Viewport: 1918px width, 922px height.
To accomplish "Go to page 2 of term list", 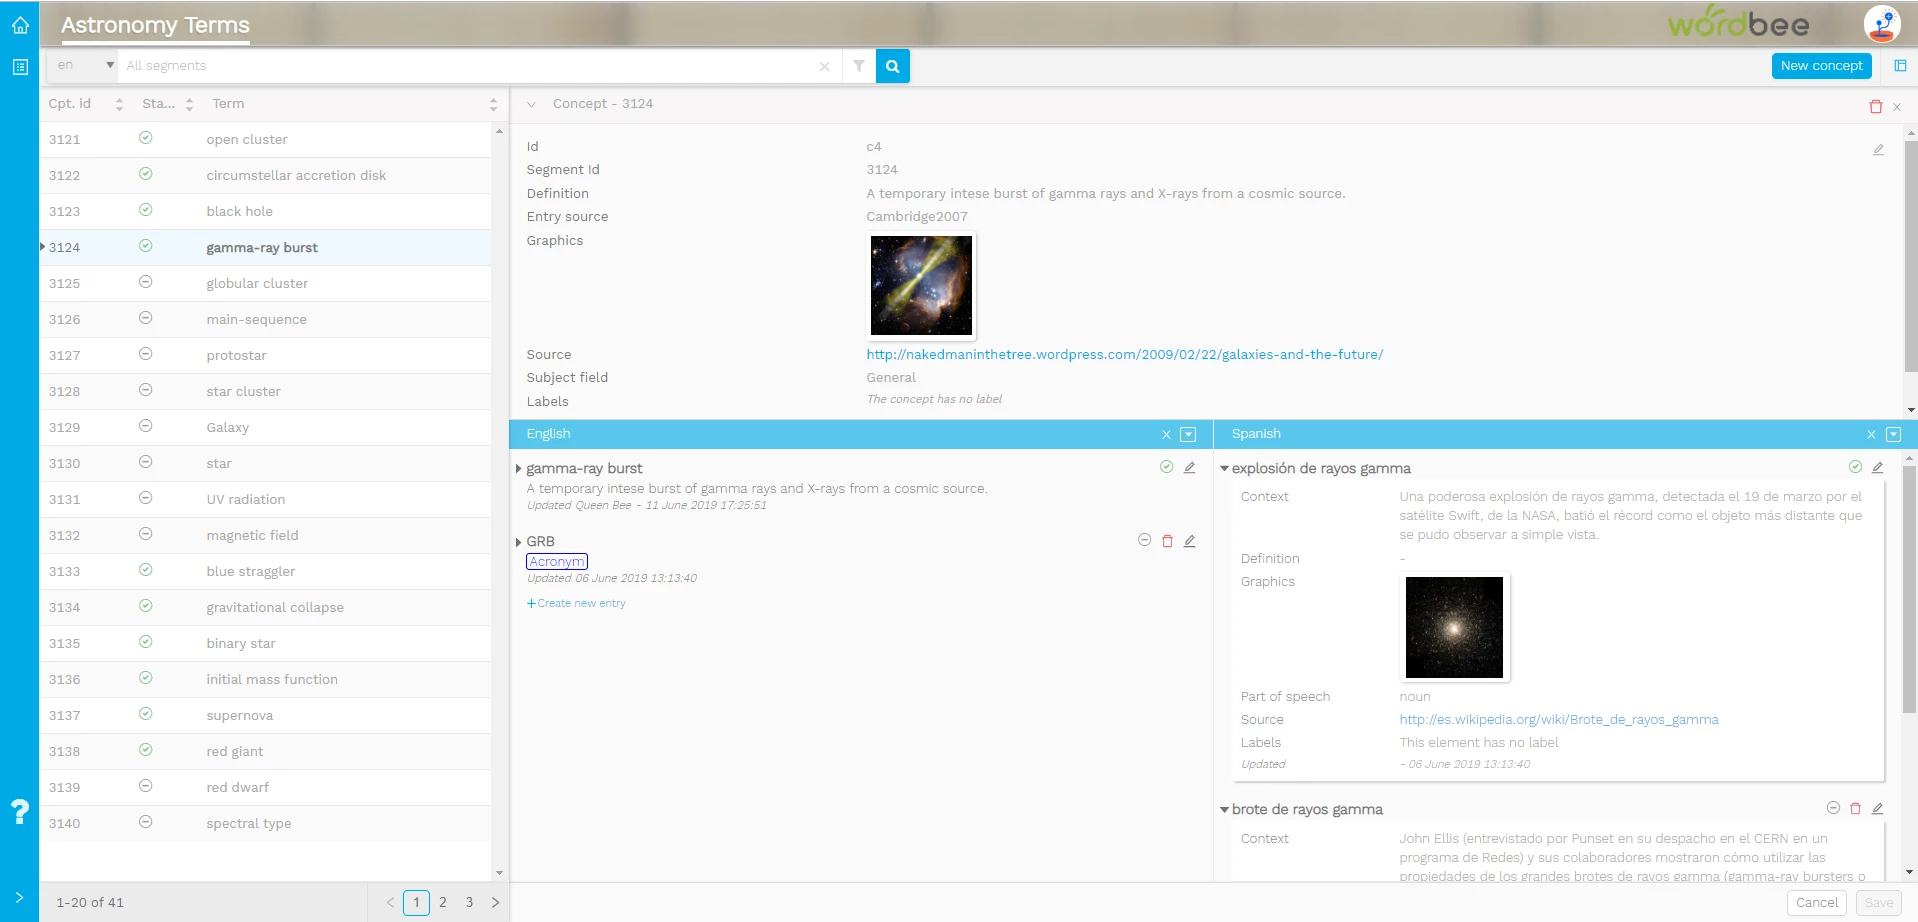I will pyautogui.click(x=443, y=902).
